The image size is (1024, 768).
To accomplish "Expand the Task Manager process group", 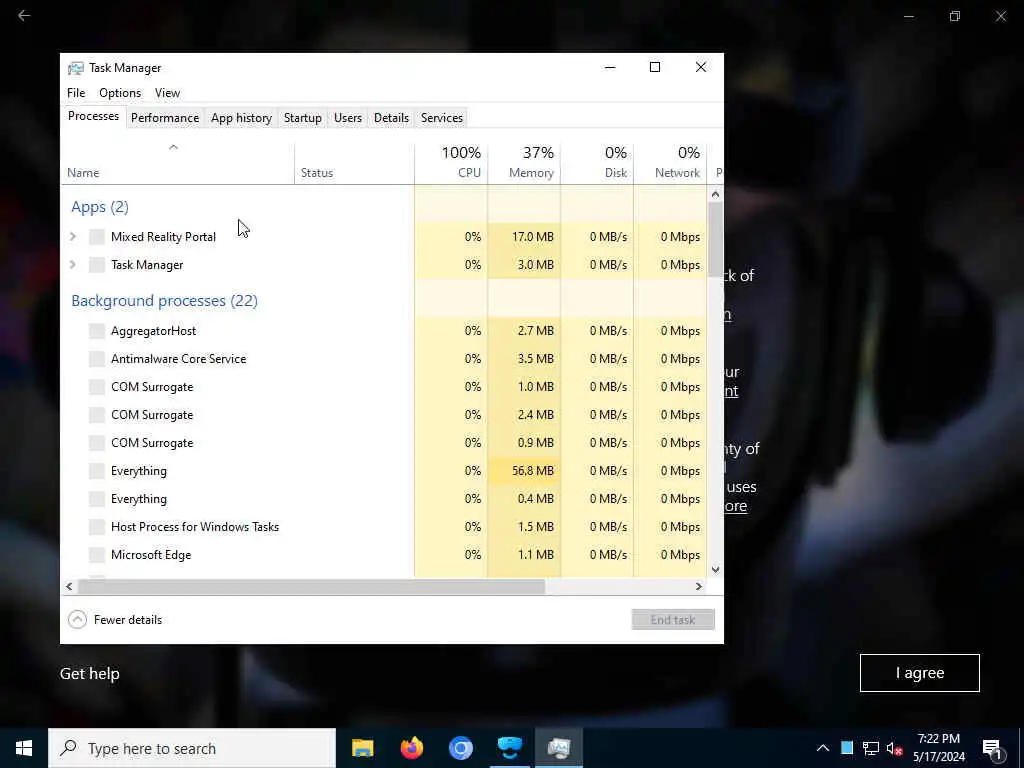I will pos(73,264).
